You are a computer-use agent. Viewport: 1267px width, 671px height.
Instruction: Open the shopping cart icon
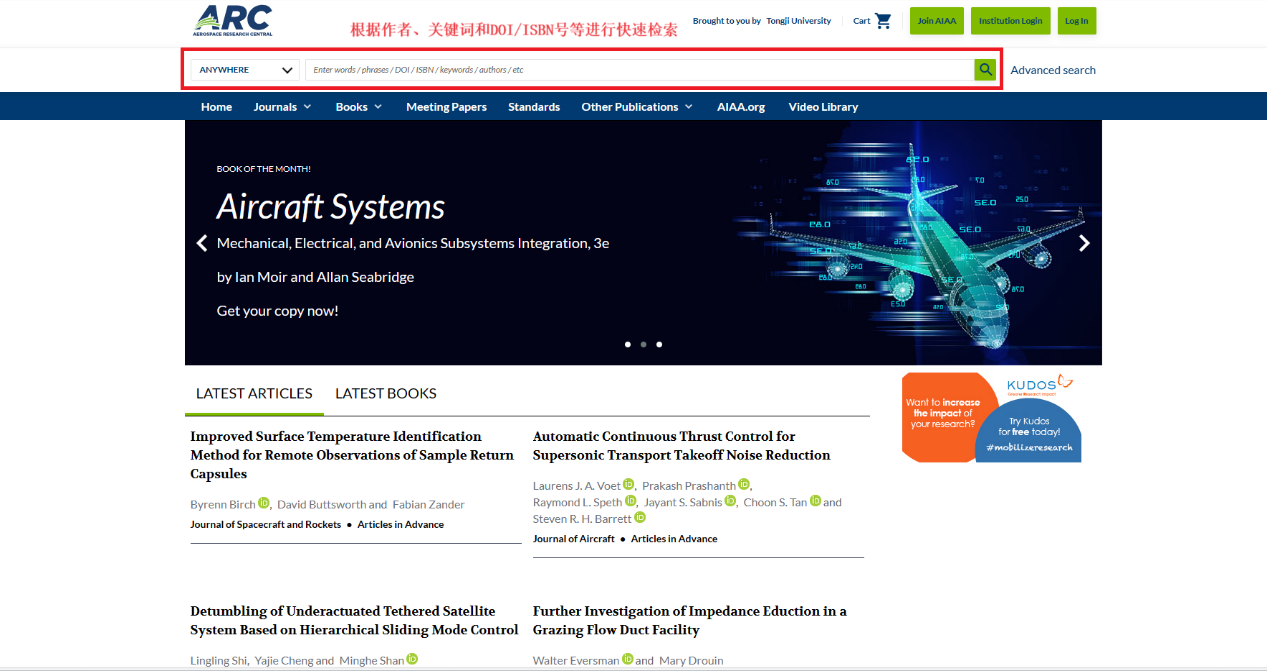click(x=883, y=20)
